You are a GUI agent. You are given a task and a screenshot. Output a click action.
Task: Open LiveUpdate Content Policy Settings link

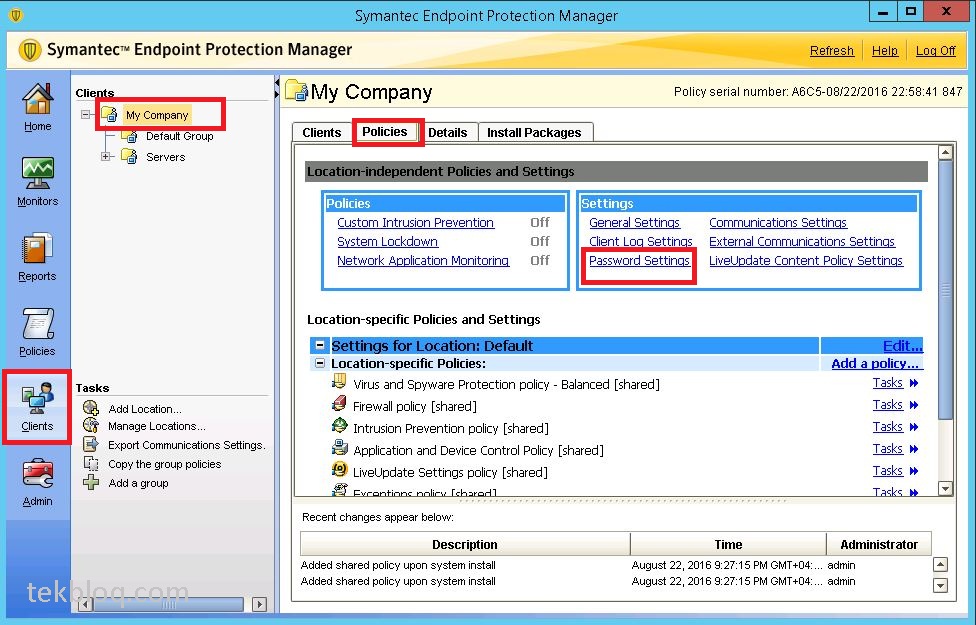pos(805,260)
